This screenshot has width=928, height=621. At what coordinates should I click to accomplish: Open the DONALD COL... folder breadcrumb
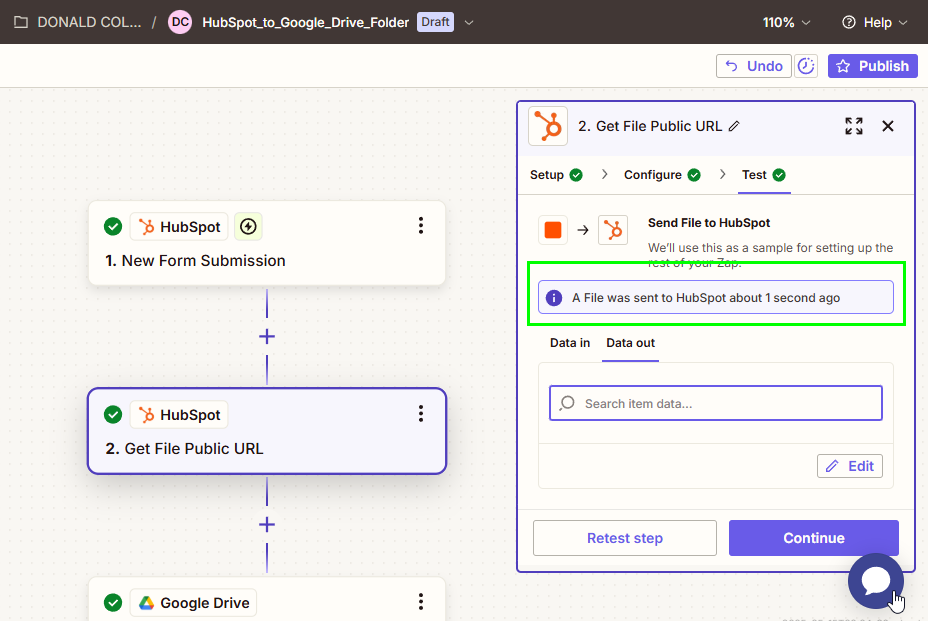78,22
